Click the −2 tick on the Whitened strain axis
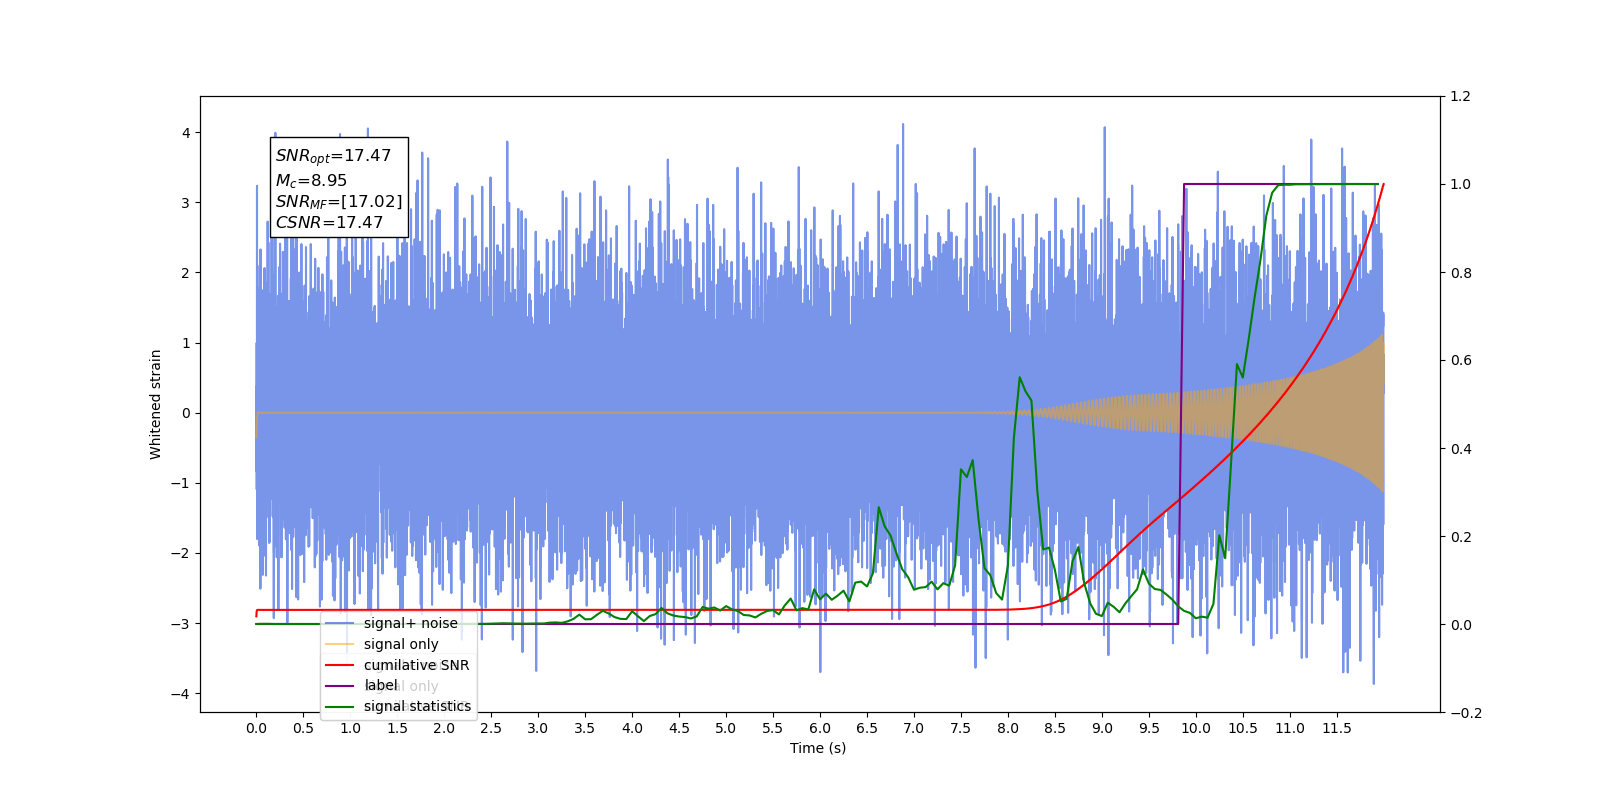The height and width of the screenshot is (800, 1600). (181, 553)
